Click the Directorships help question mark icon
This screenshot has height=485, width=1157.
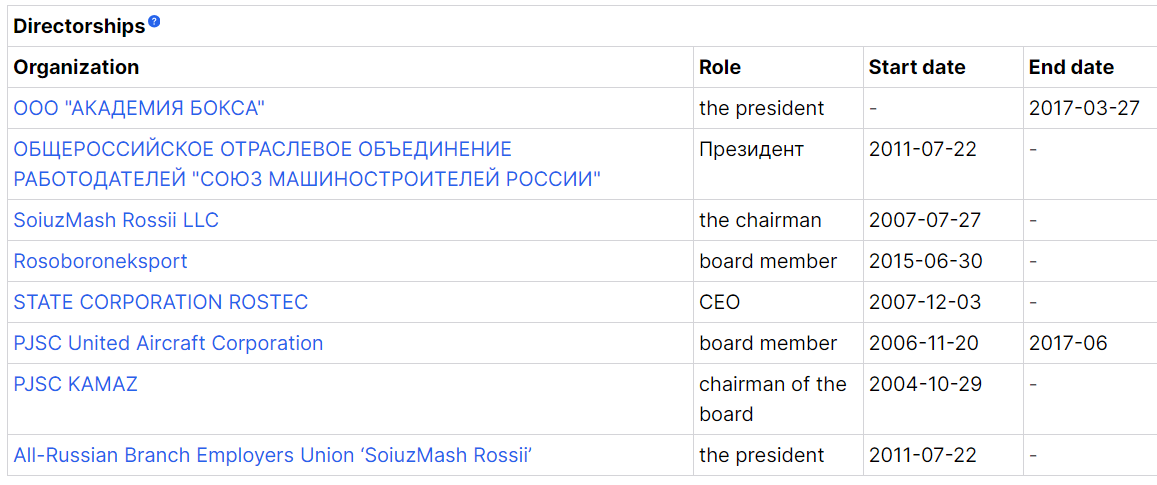pyautogui.click(x=154, y=22)
